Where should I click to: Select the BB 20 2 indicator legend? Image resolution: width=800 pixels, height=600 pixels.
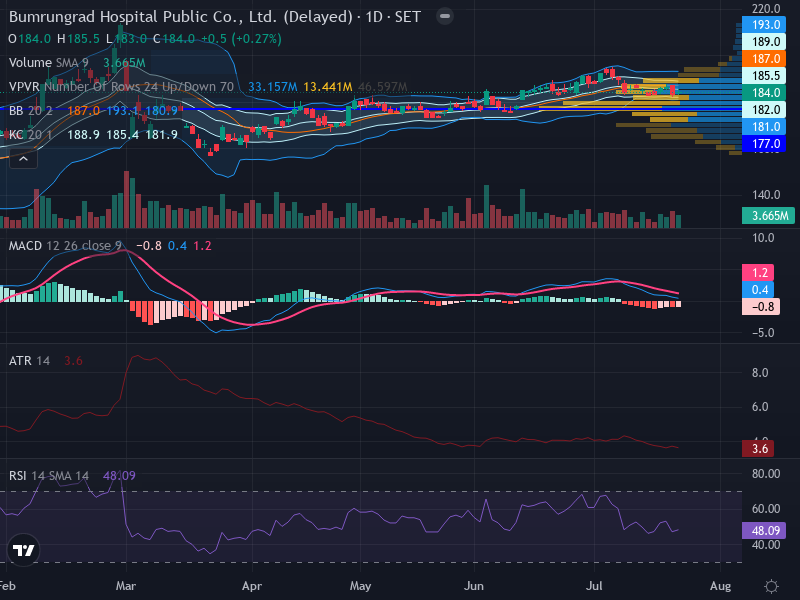[x=31, y=111]
